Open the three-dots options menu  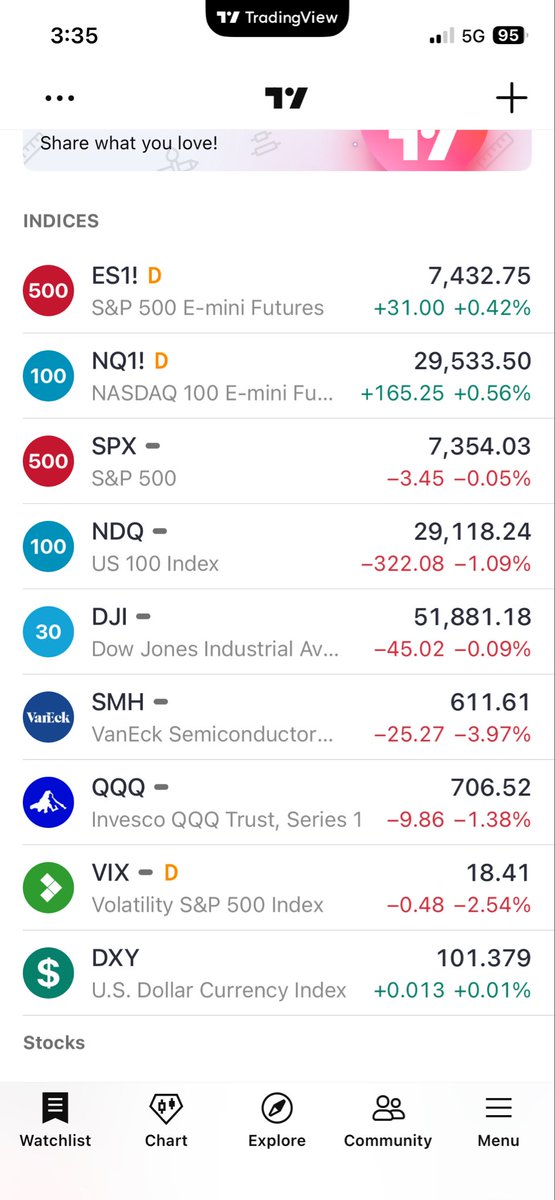click(x=60, y=98)
